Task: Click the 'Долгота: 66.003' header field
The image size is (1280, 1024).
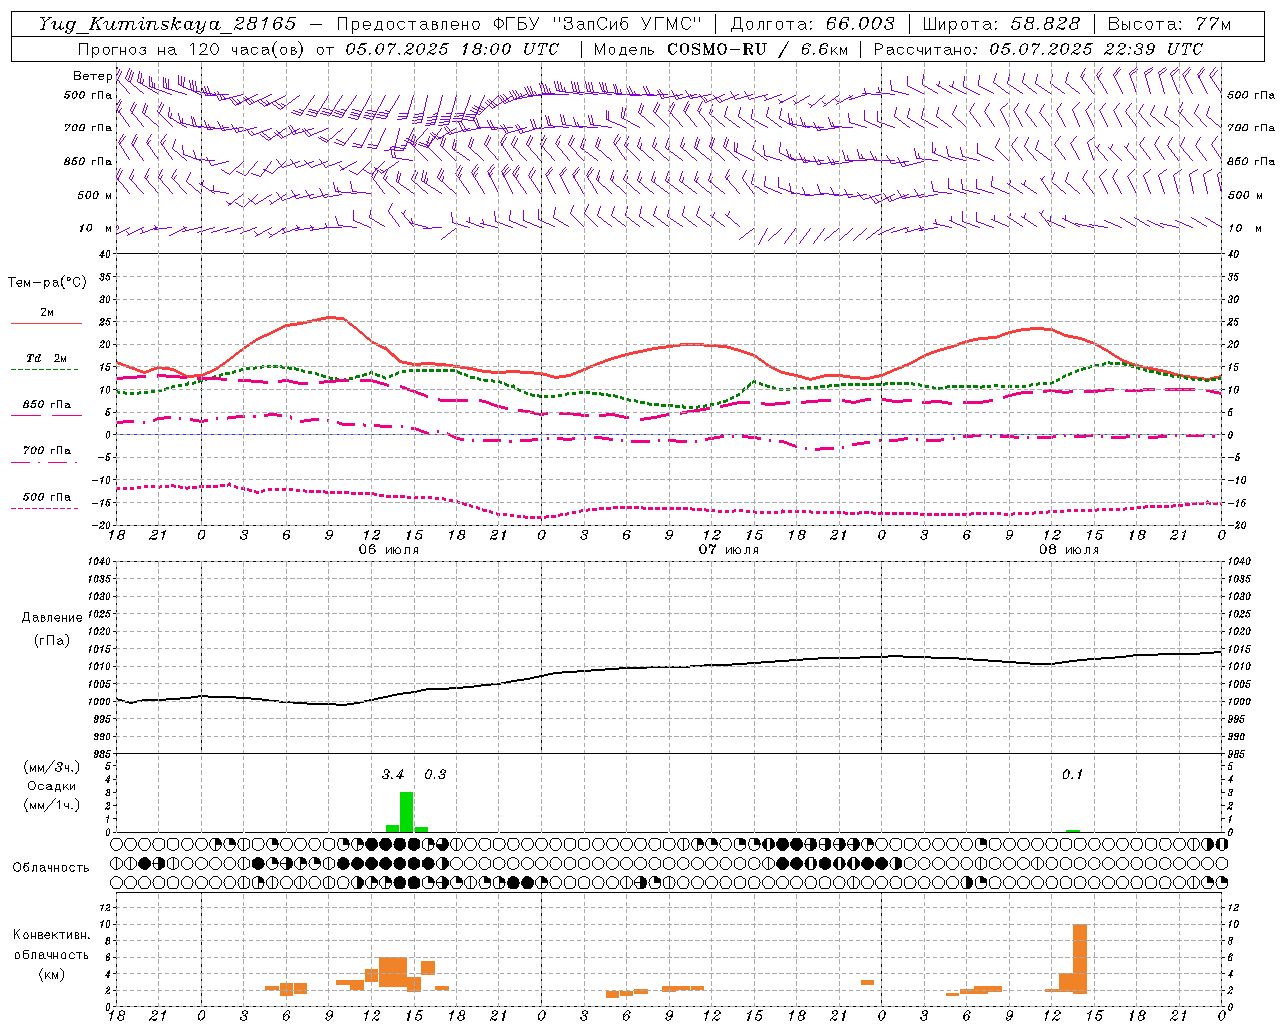Action: 812,24
